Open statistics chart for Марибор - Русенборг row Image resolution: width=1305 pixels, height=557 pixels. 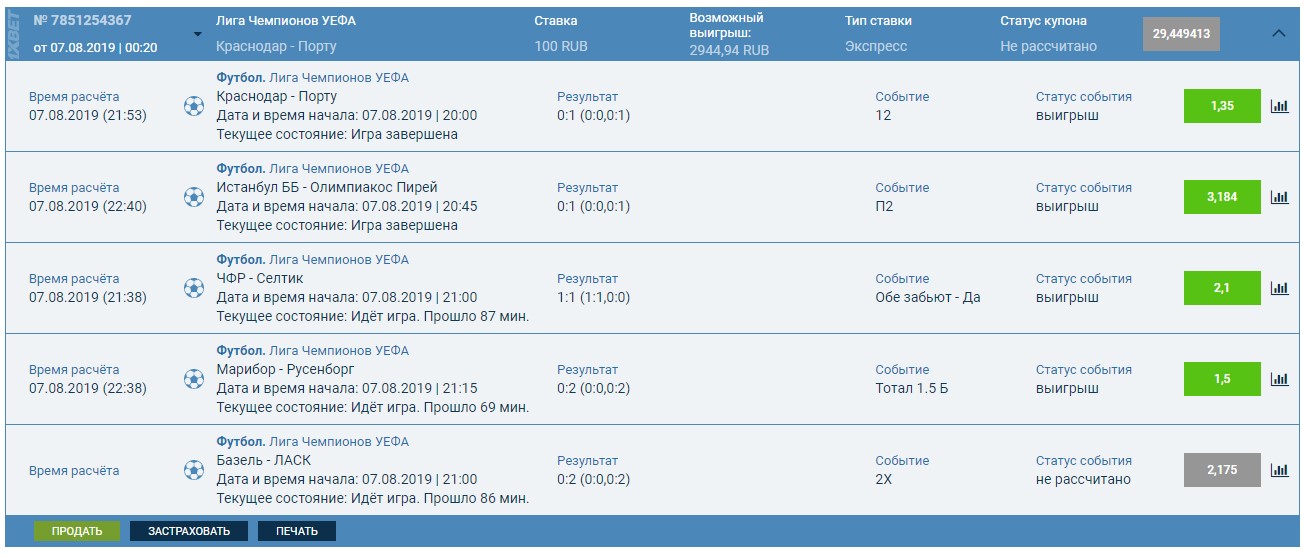click(1279, 379)
